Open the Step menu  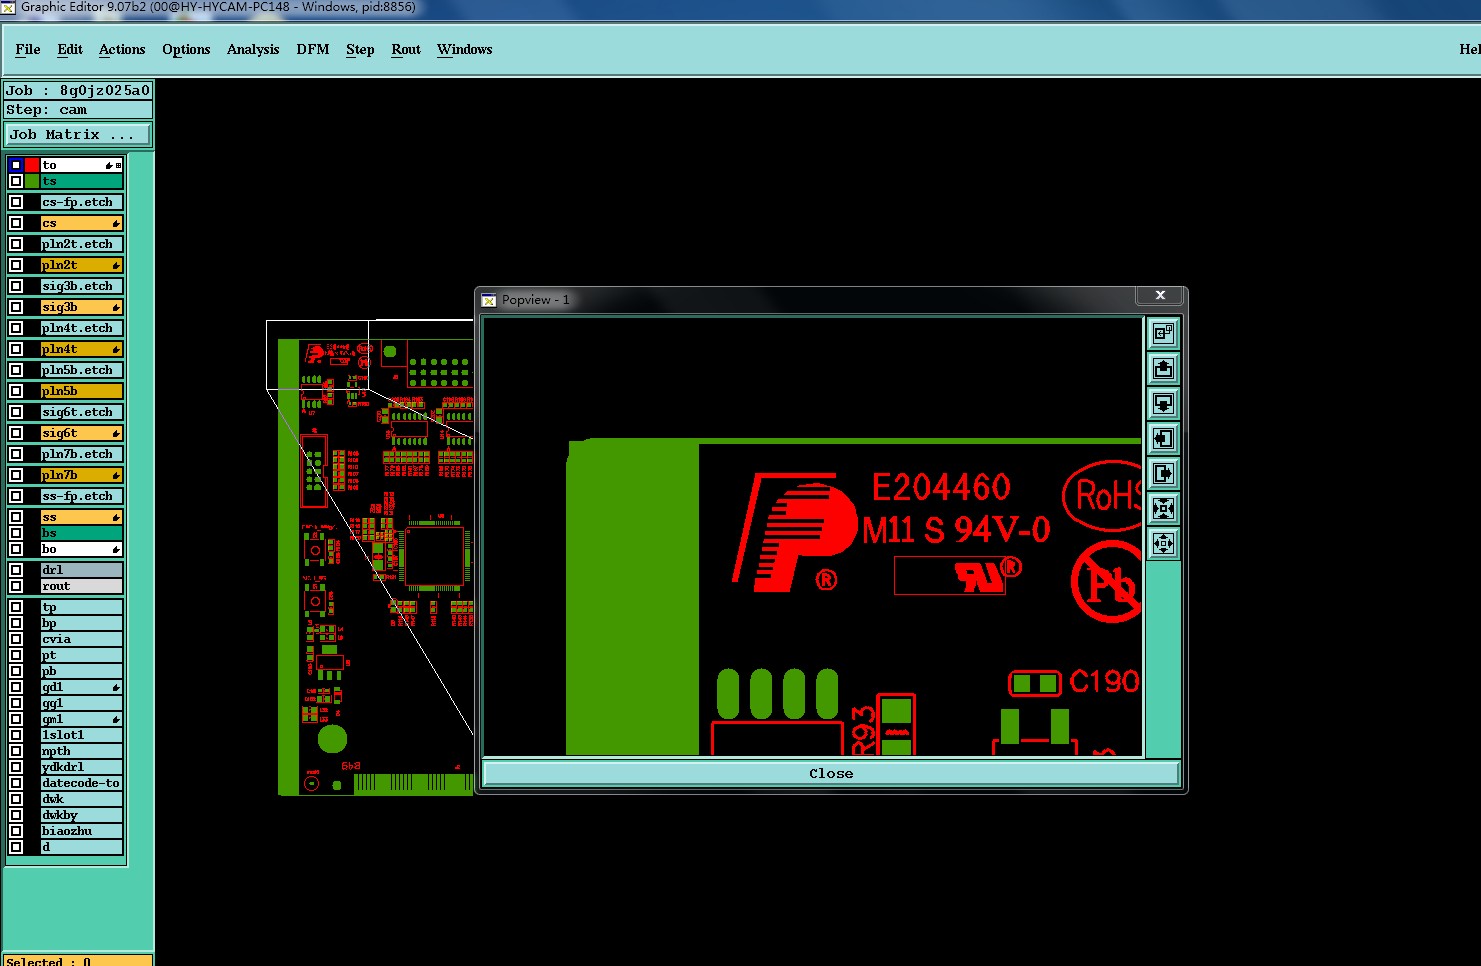pyautogui.click(x=360, y=49)
